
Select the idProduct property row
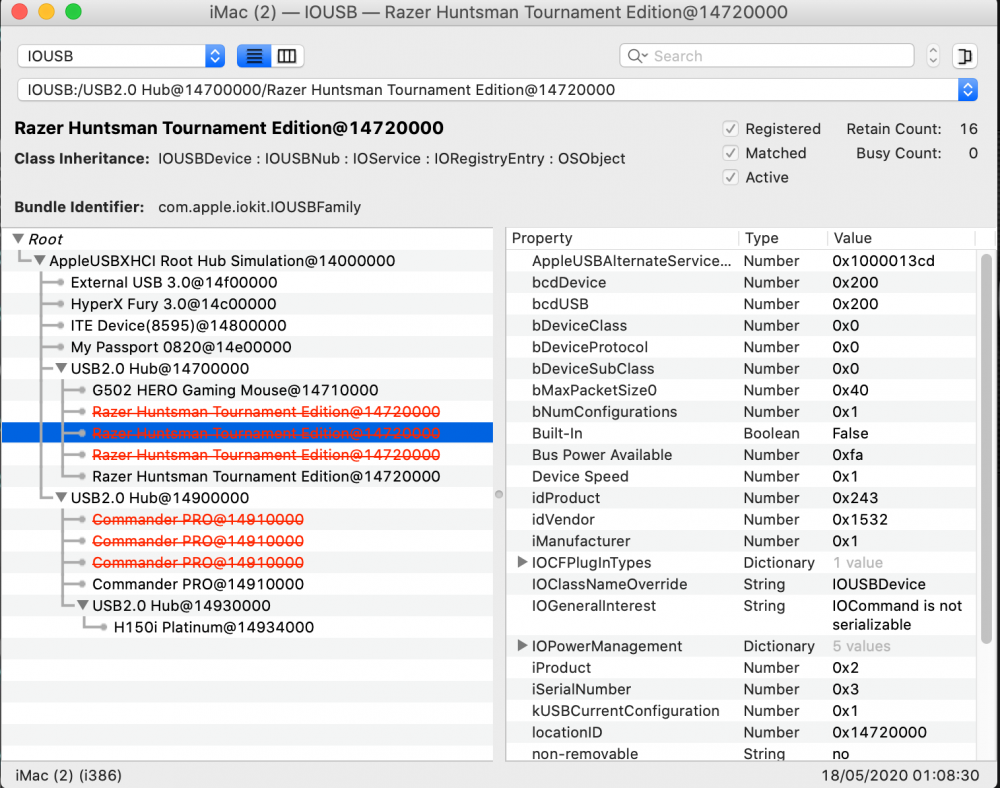[741, 498]
